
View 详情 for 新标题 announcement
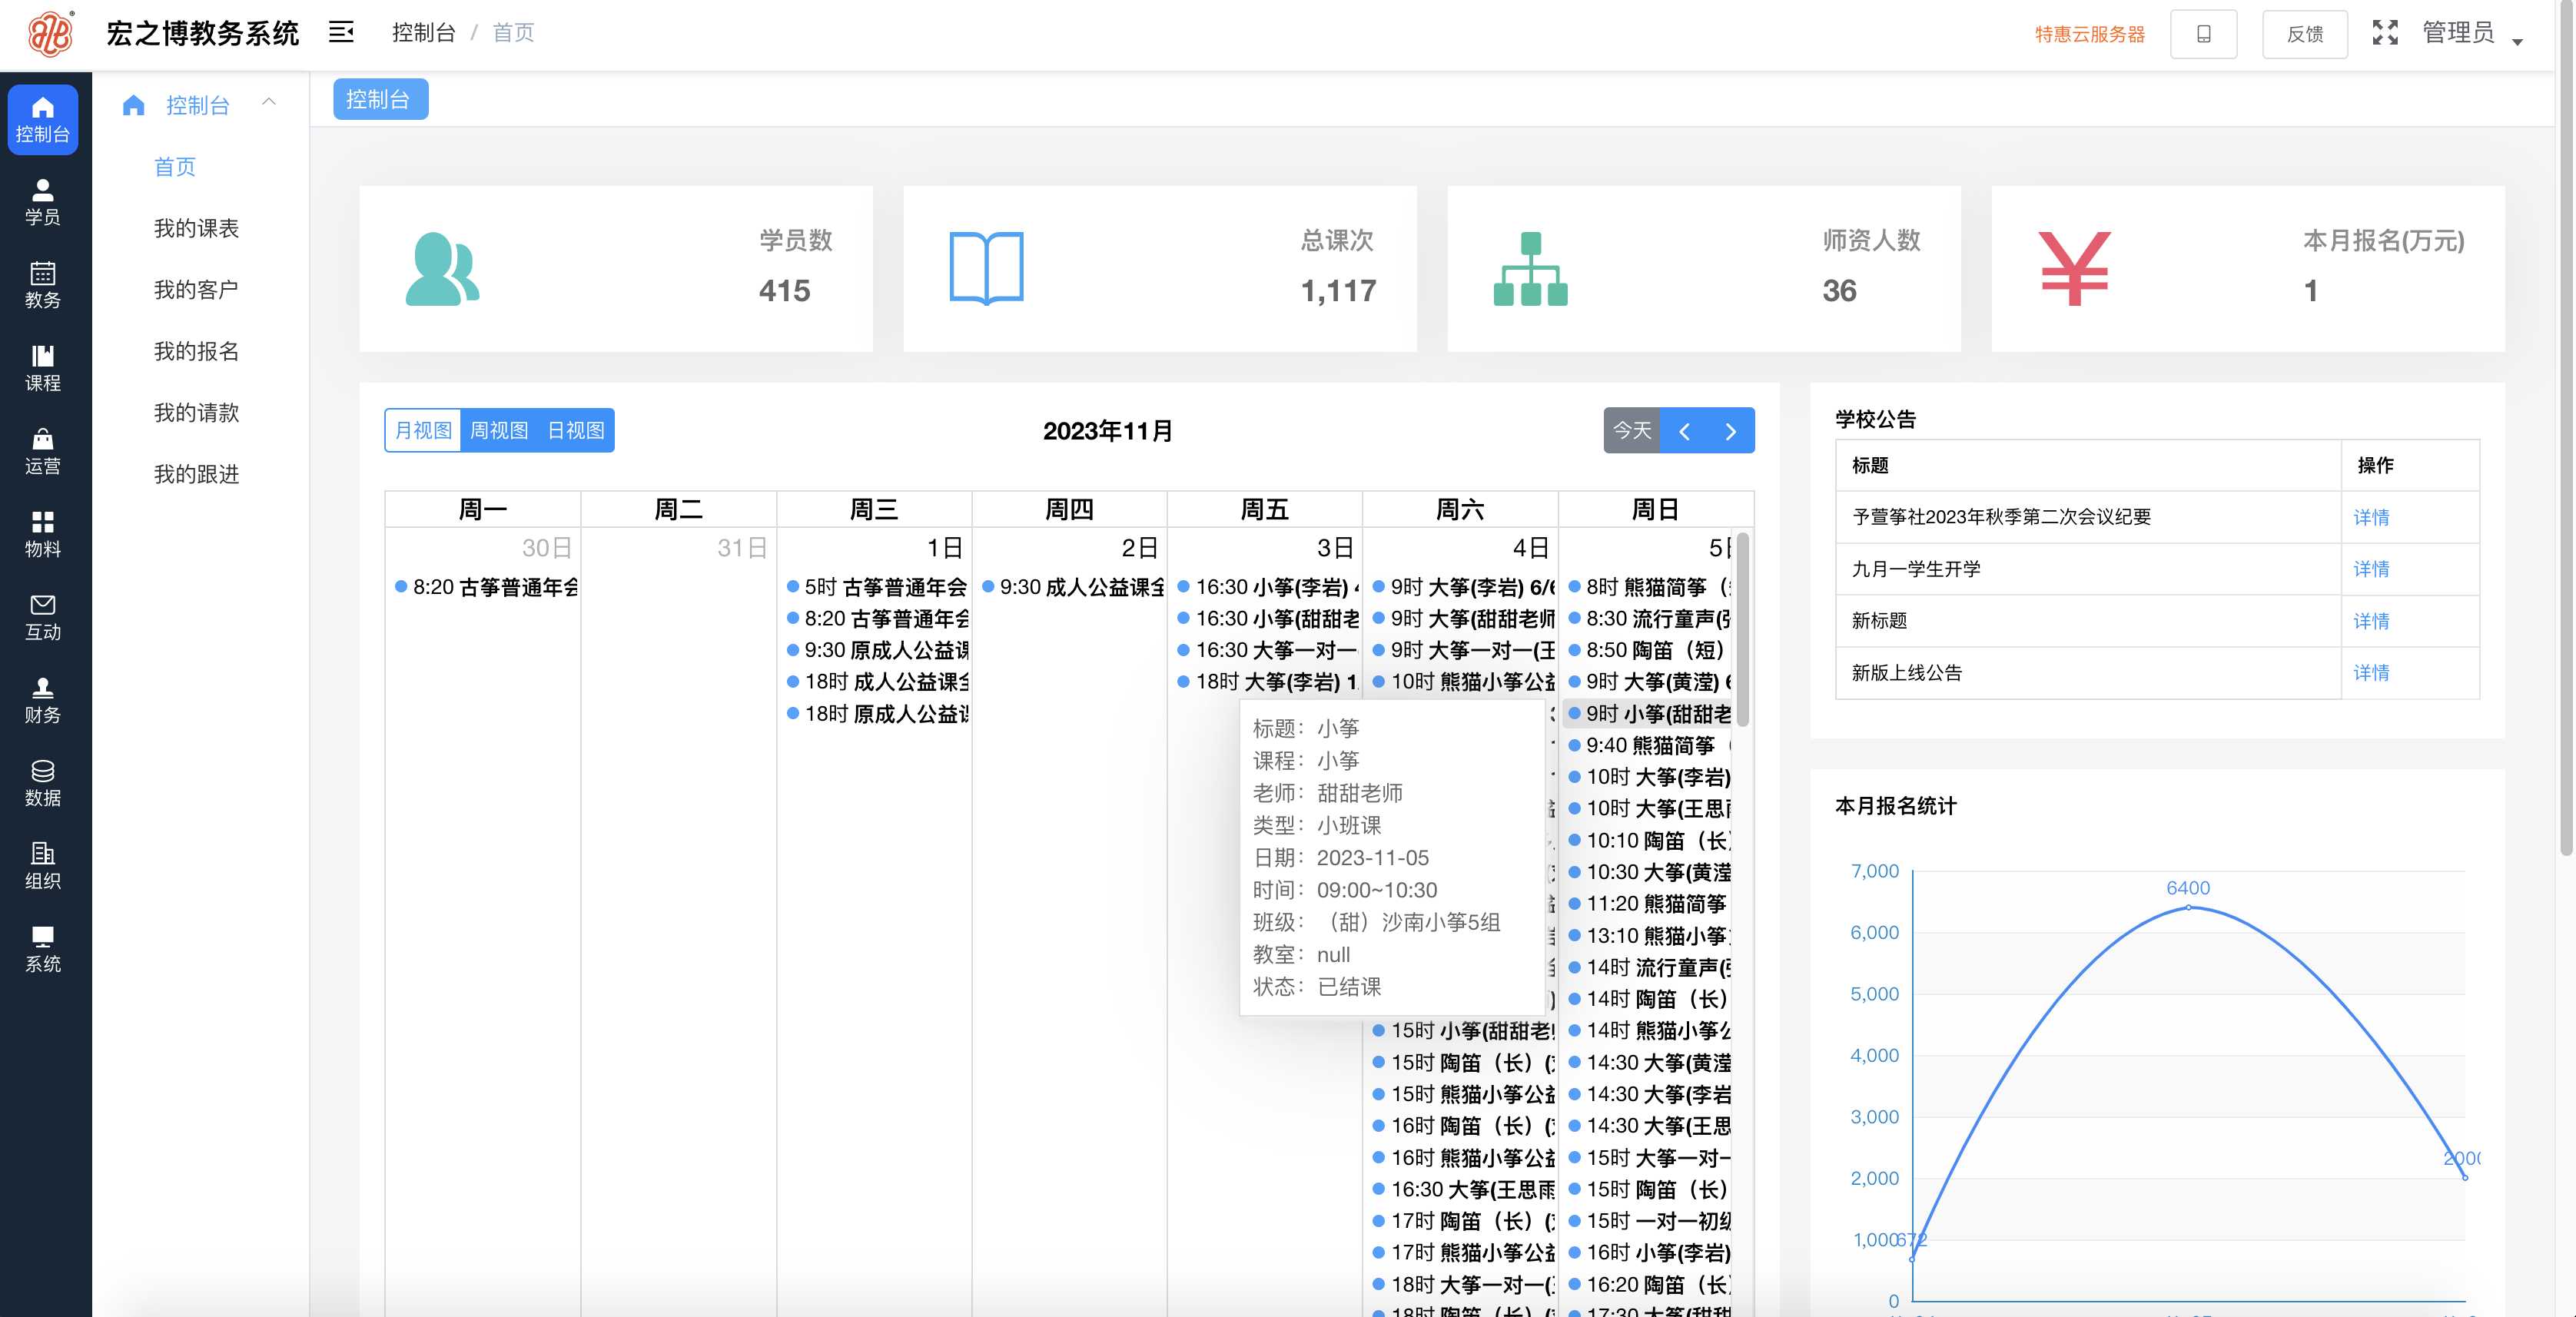[x=2371, y=621]
